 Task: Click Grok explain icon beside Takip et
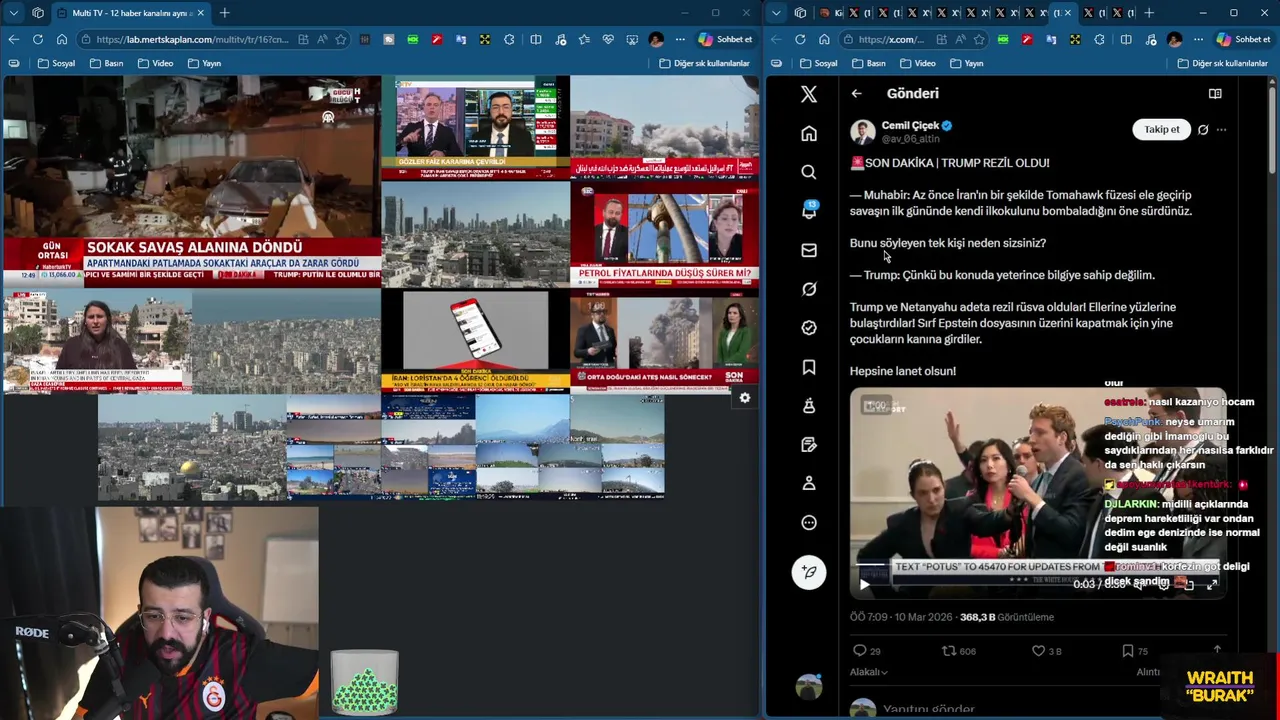click(1203, 130)
